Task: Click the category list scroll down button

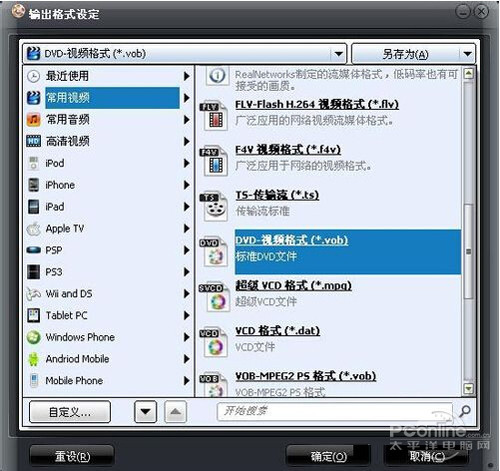Action: click(145, 412)
